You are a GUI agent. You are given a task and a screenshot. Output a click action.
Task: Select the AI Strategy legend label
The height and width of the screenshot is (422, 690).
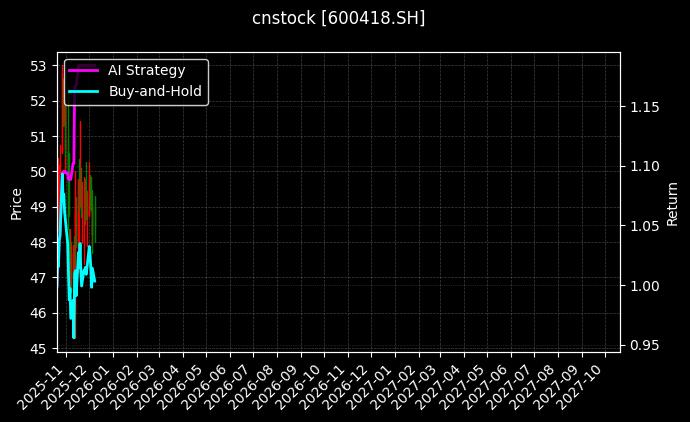146,70
